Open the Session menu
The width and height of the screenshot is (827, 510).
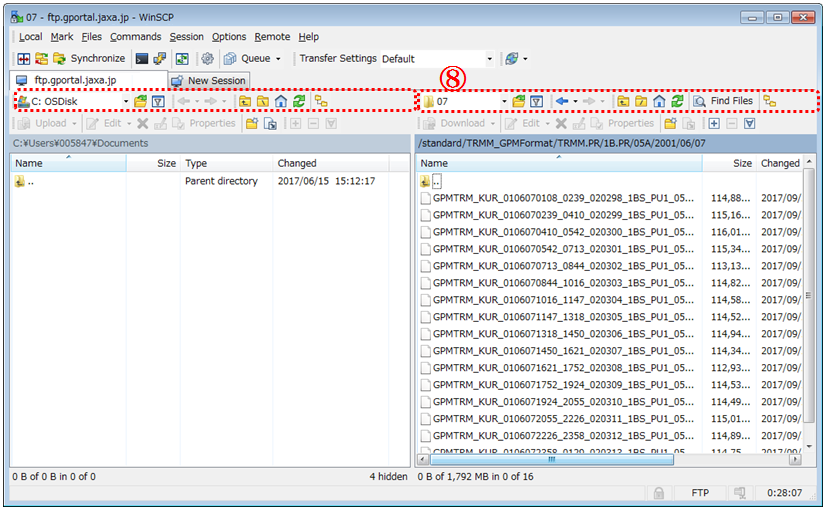pos(186,37)
